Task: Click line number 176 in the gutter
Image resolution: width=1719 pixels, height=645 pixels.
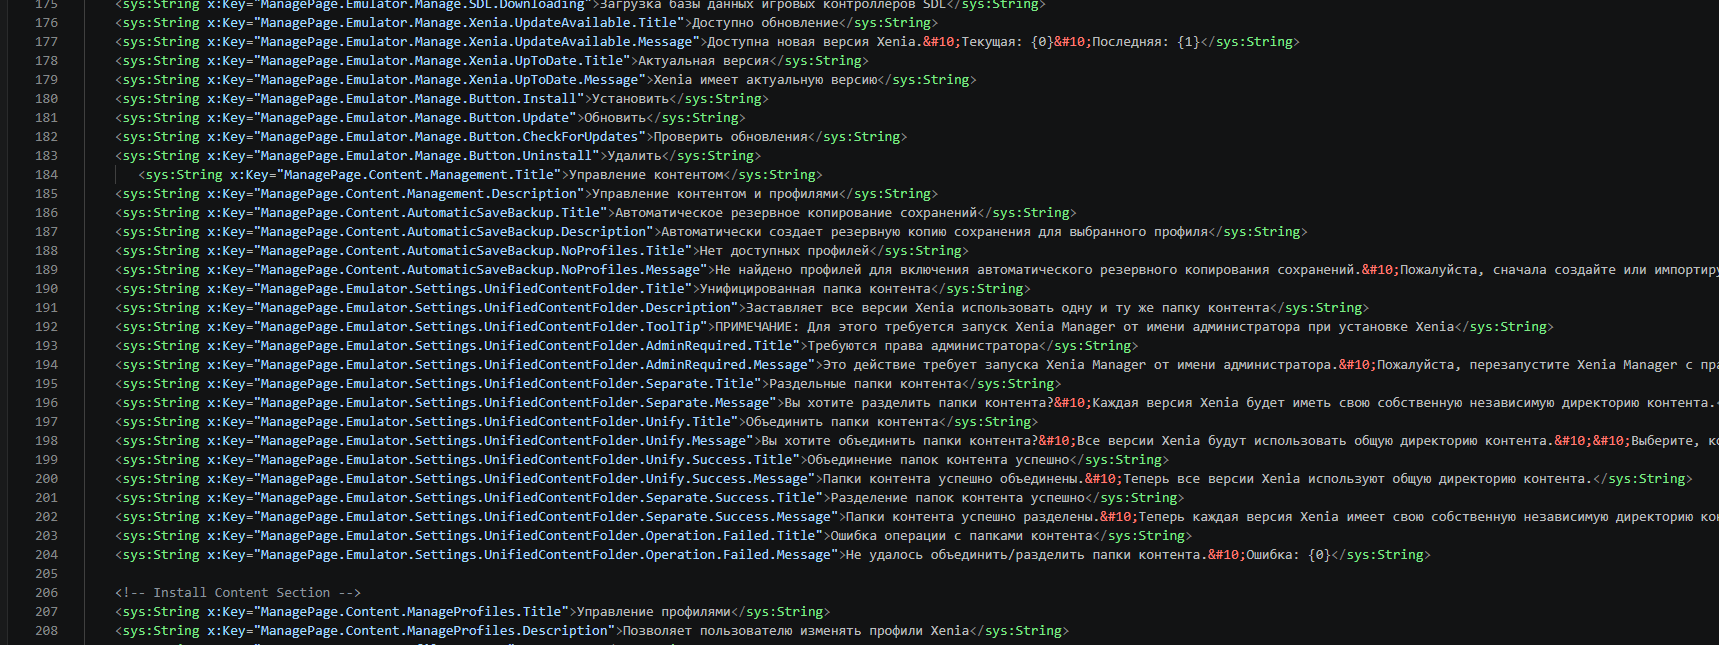Action: tap(47, 22)
